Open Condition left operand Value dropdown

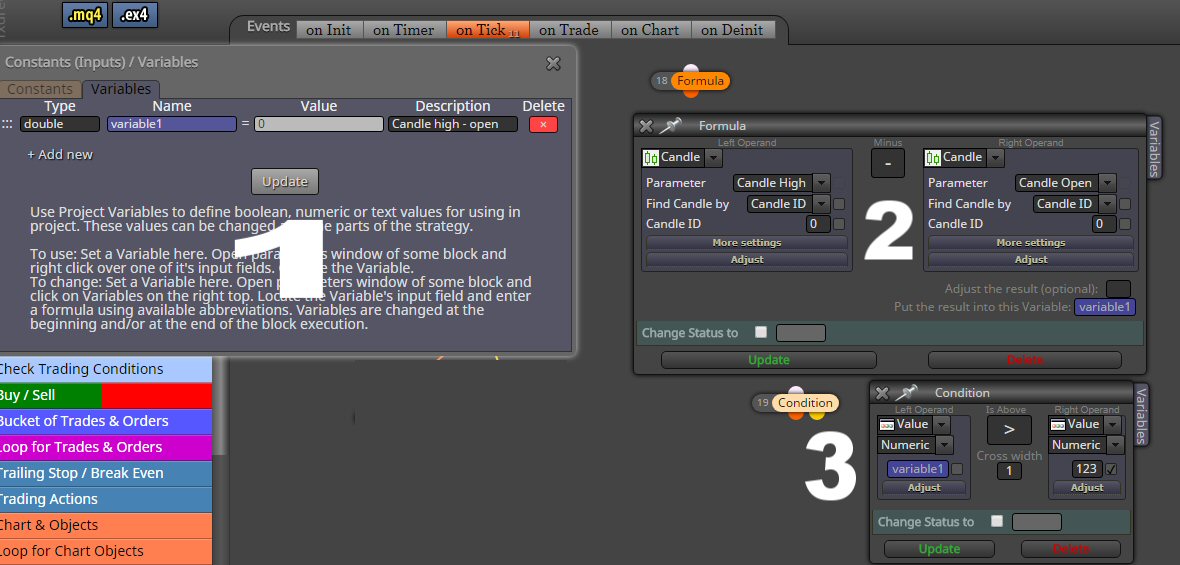tap(942, 424)
